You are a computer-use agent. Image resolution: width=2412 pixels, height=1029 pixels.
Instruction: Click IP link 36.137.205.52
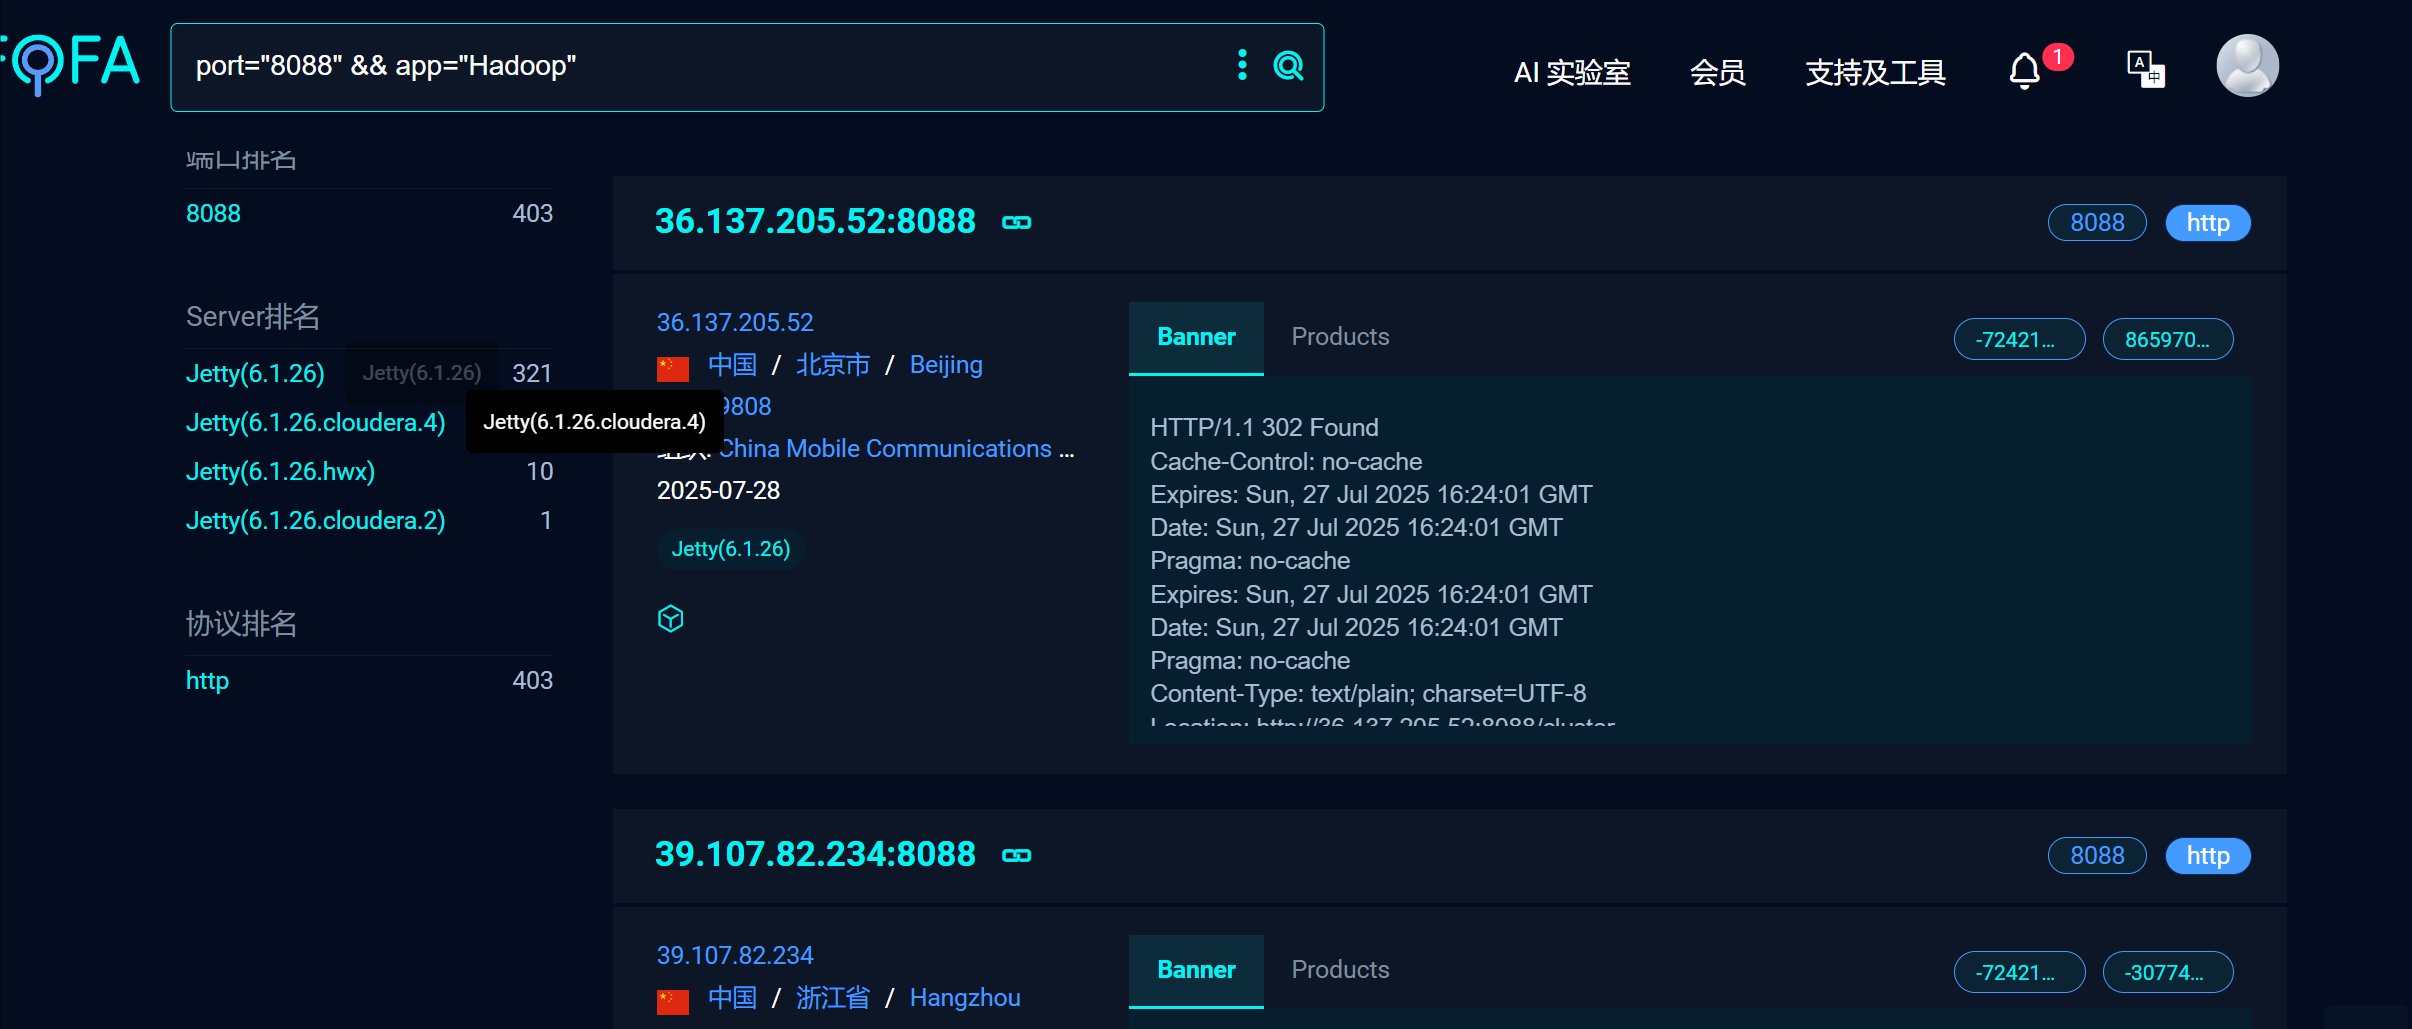(x=735, y=322)
